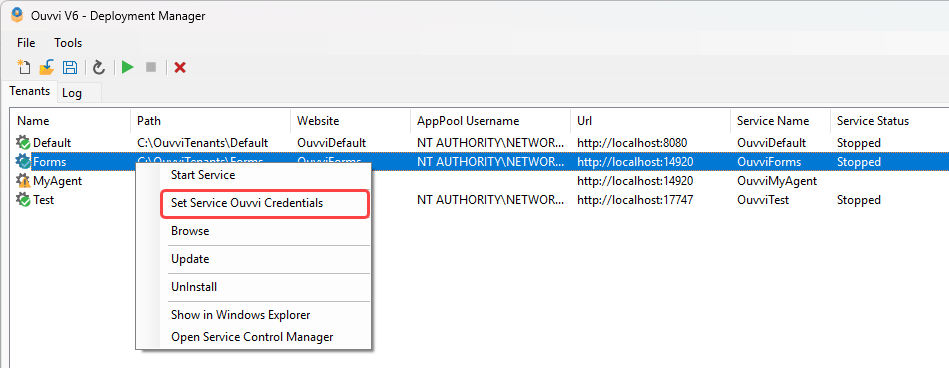Click the Refresh toolbar icon
949x368 pixels.
click(x=99, y=67)
